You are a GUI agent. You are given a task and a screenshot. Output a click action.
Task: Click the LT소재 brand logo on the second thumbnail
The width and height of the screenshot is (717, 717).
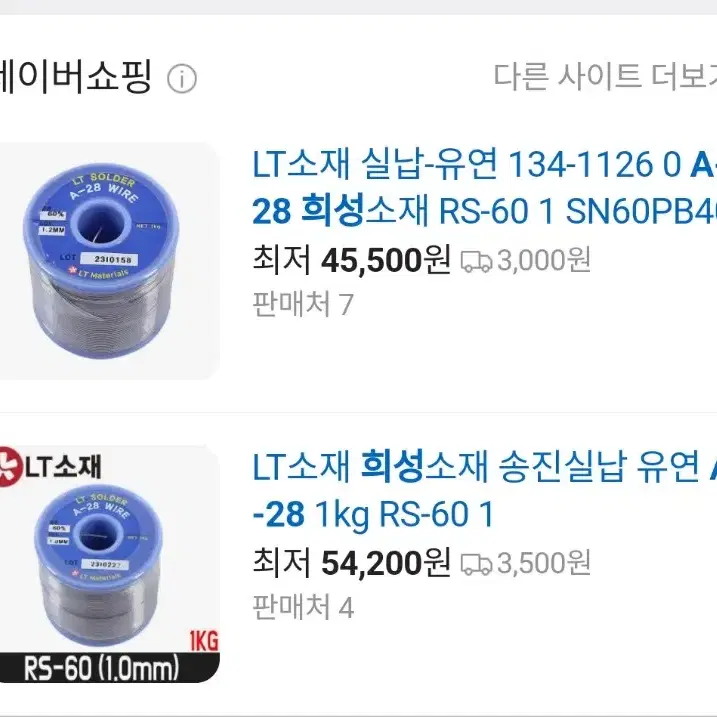point(50,466)
